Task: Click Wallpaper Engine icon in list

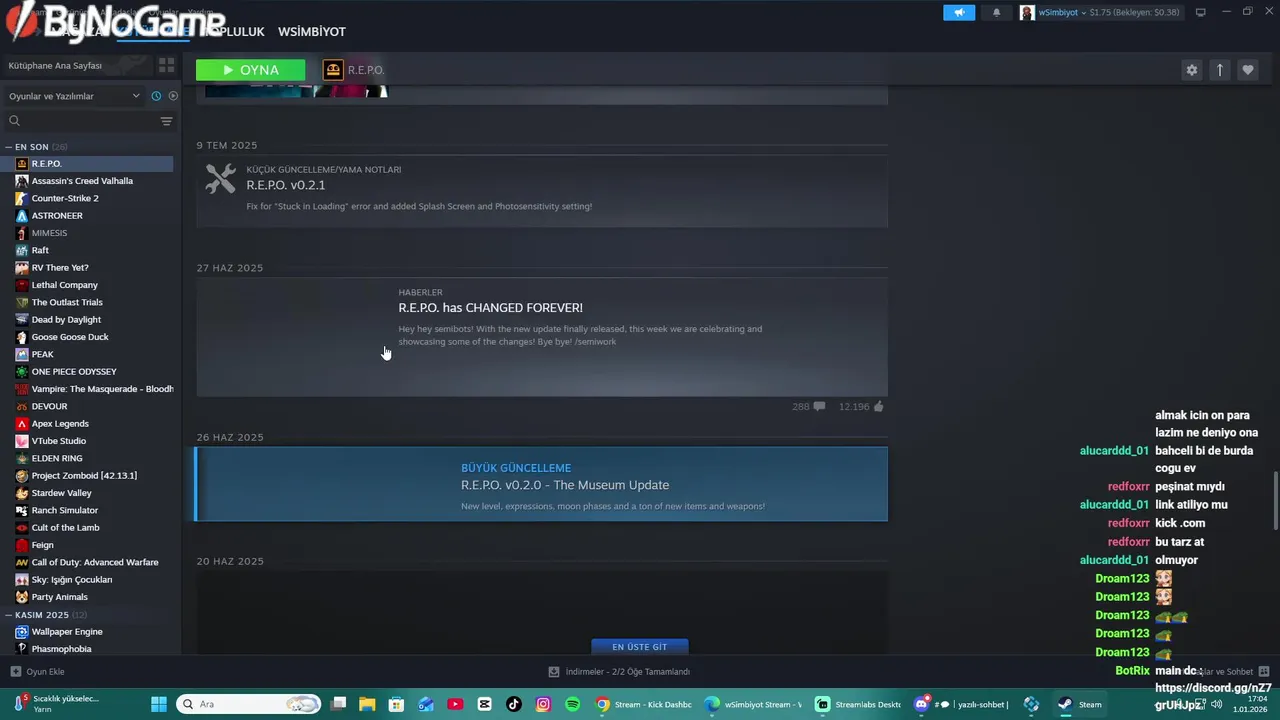Action: (x=22, y=632)
